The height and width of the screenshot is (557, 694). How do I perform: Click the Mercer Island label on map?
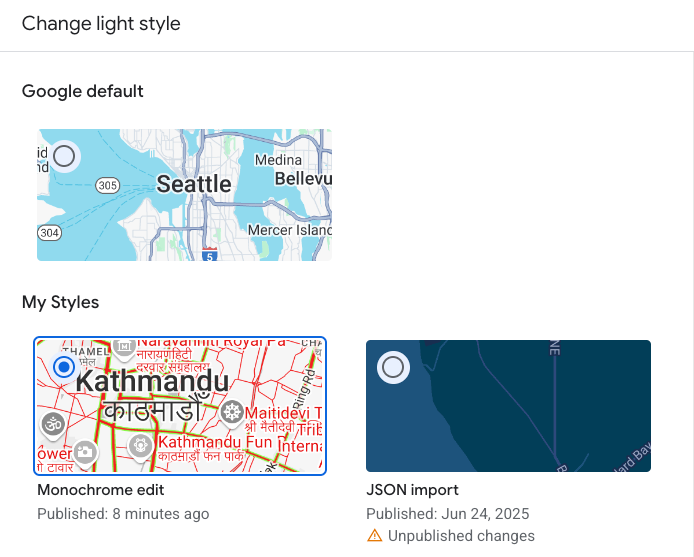[289, 230]
